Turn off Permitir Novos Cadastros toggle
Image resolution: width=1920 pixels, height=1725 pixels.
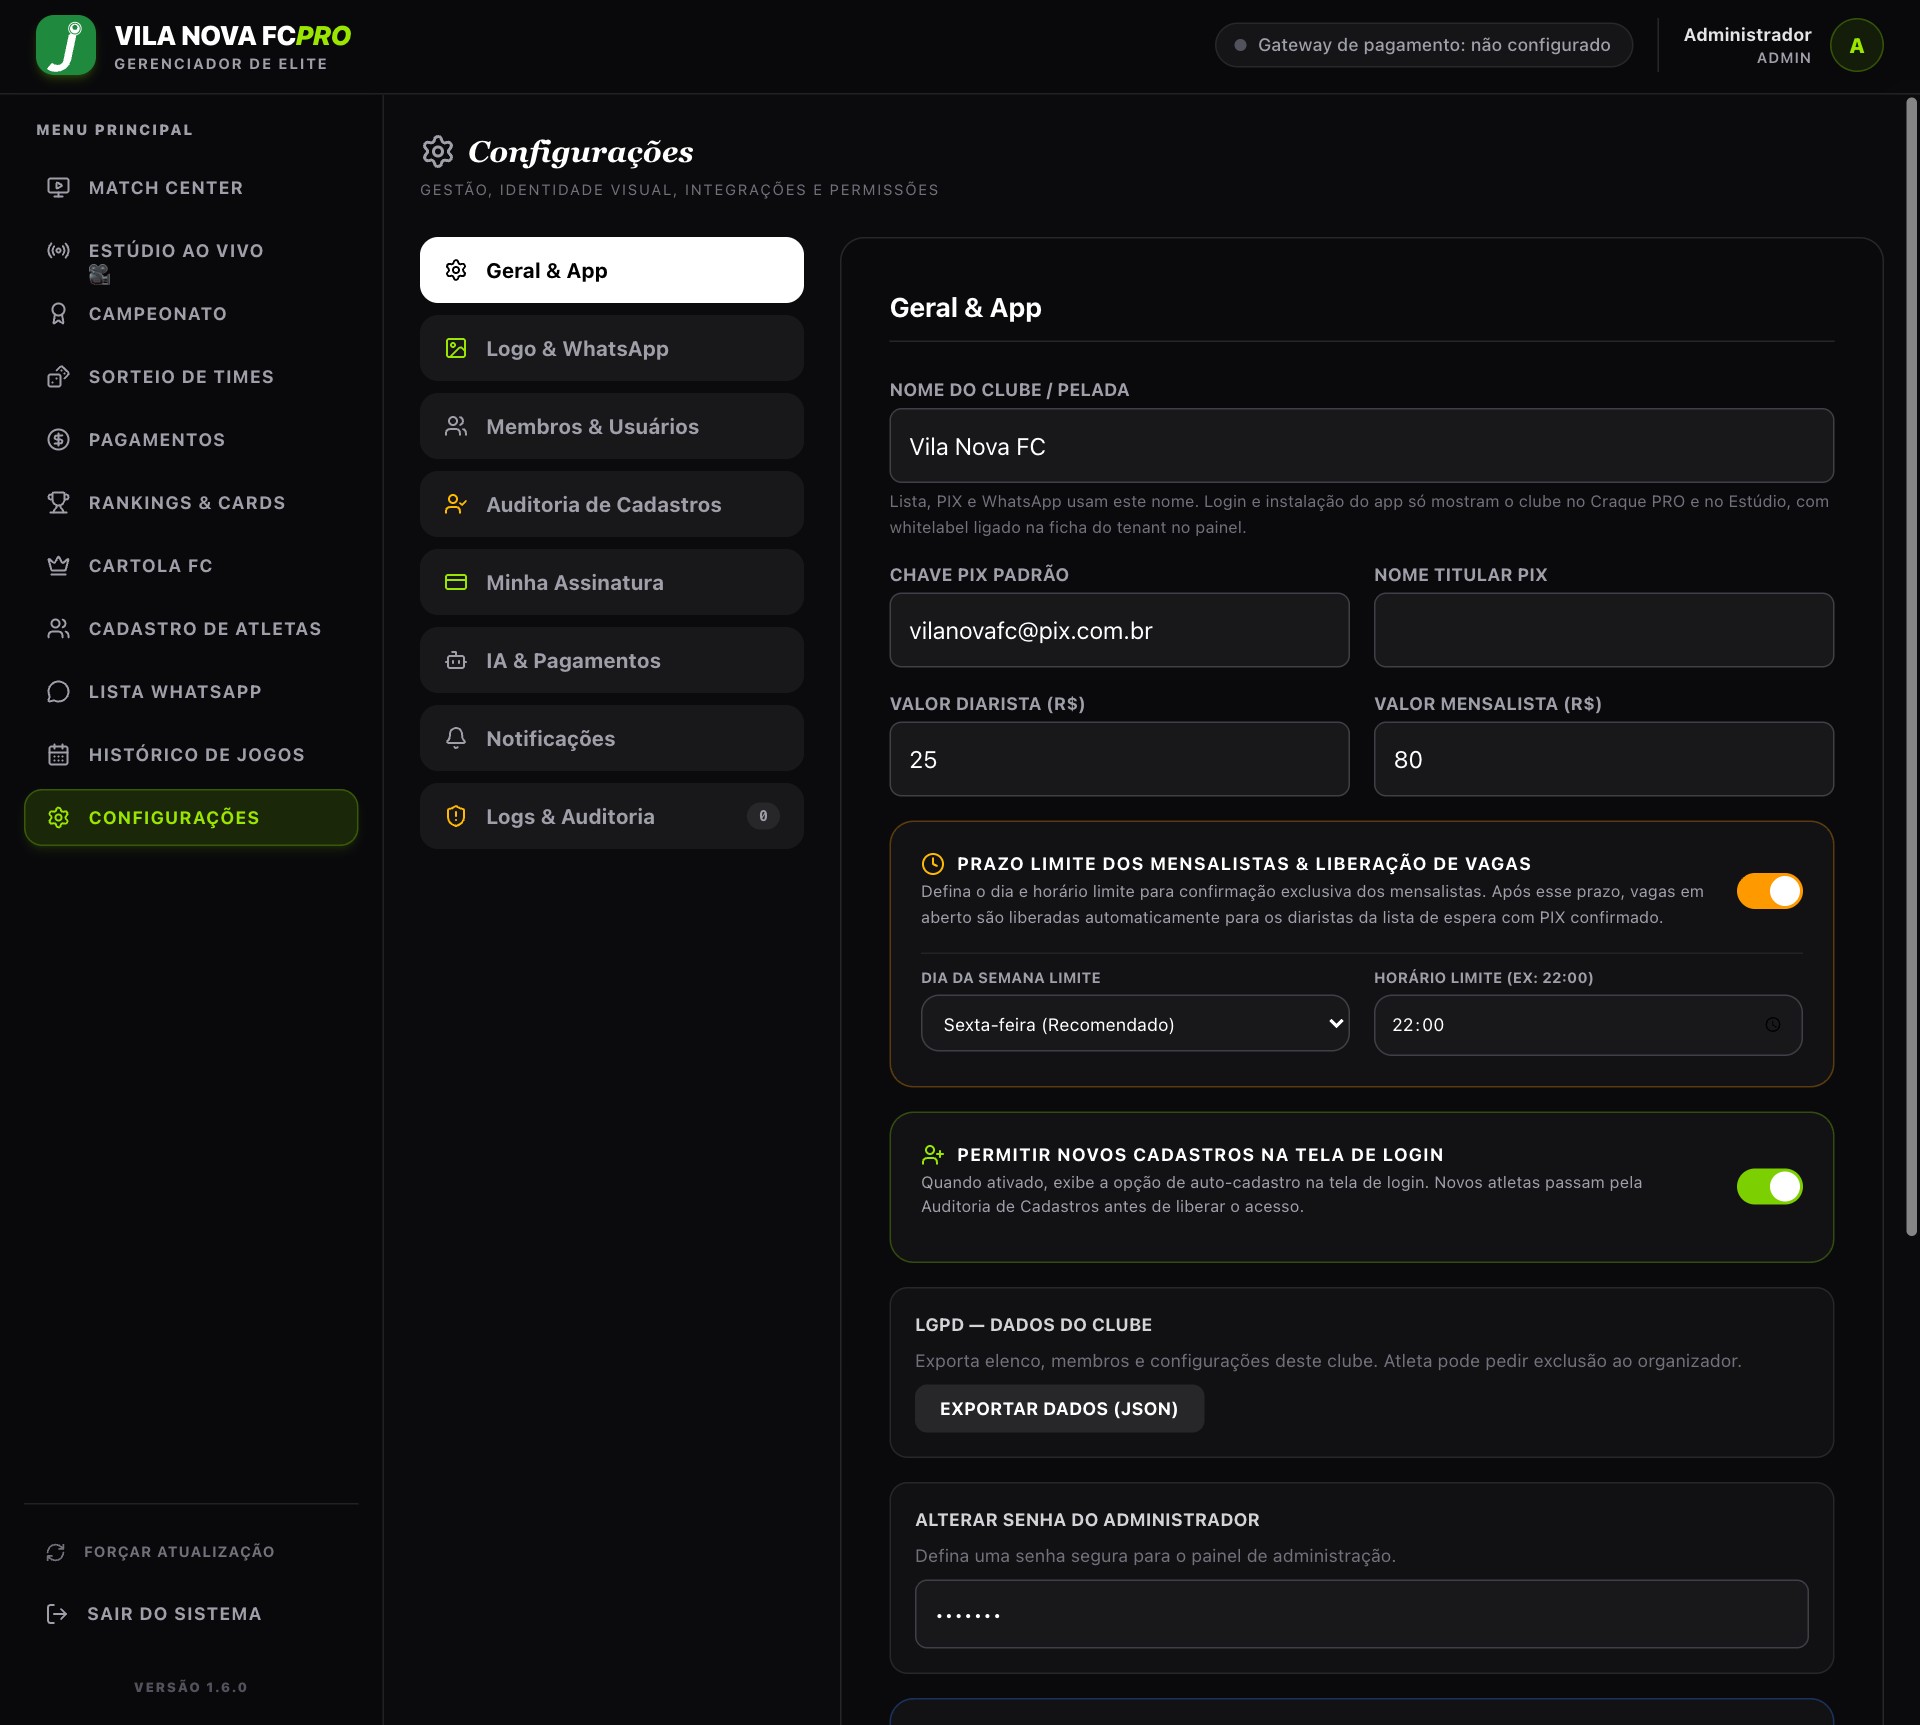[1769, 1187]
